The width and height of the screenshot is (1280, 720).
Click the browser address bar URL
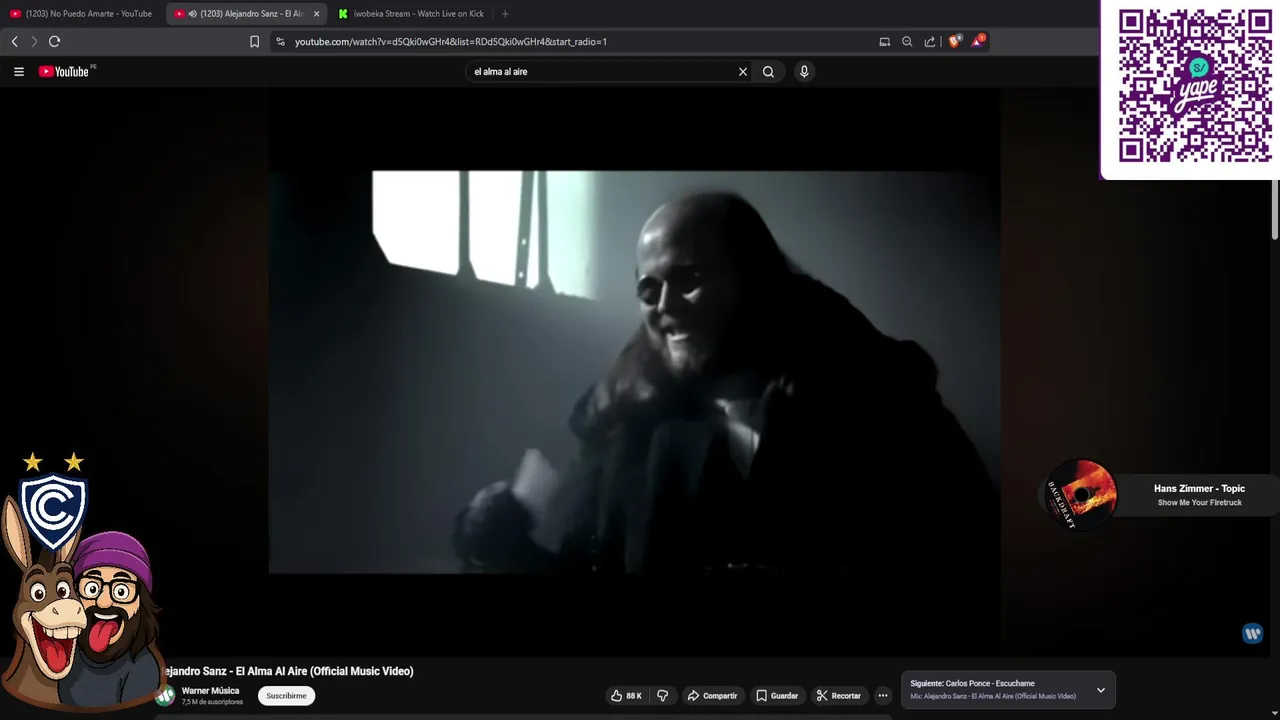451,42
